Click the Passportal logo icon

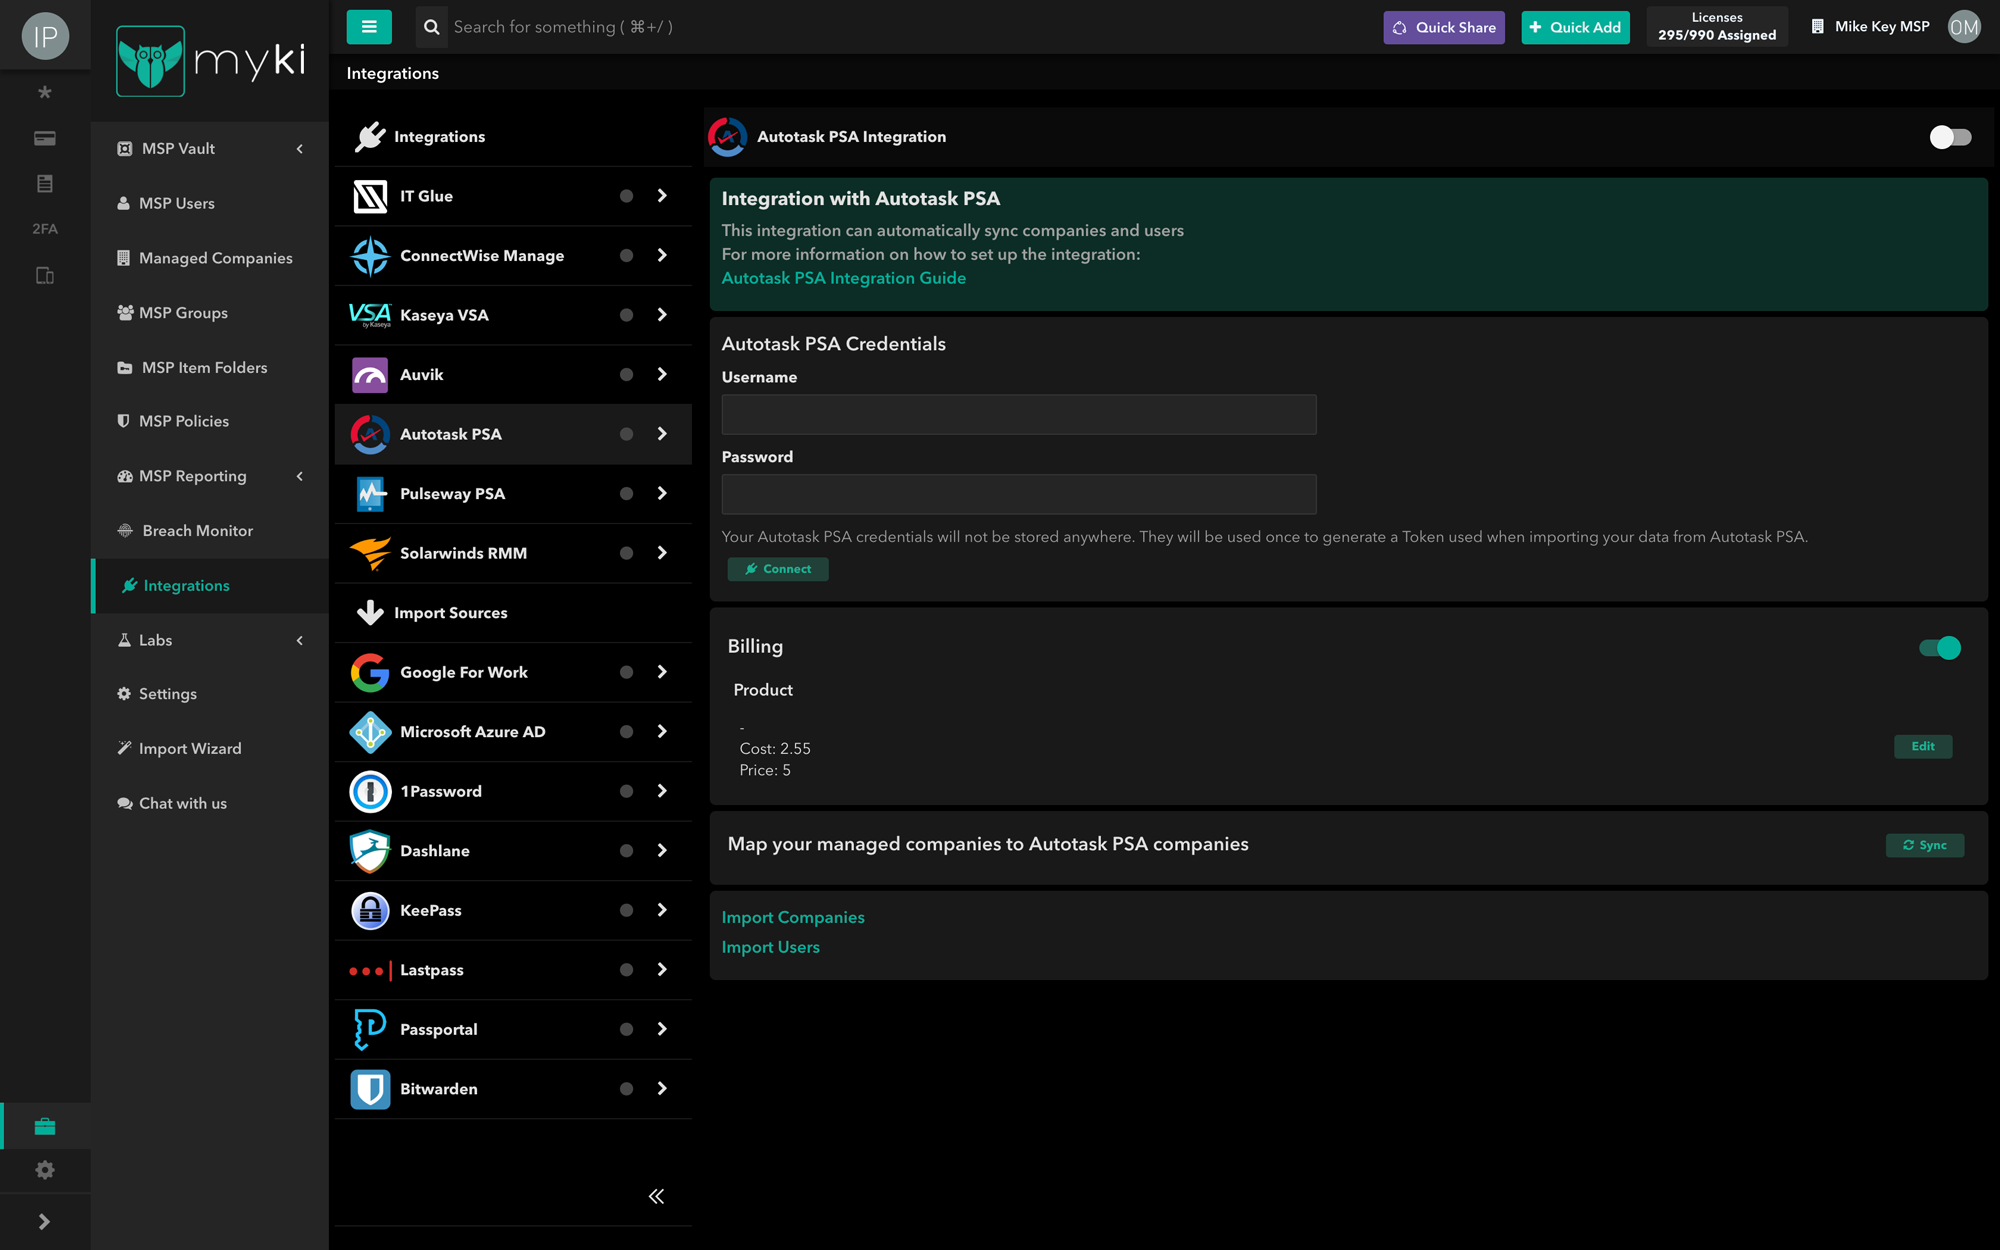(x=370, y=1029)
